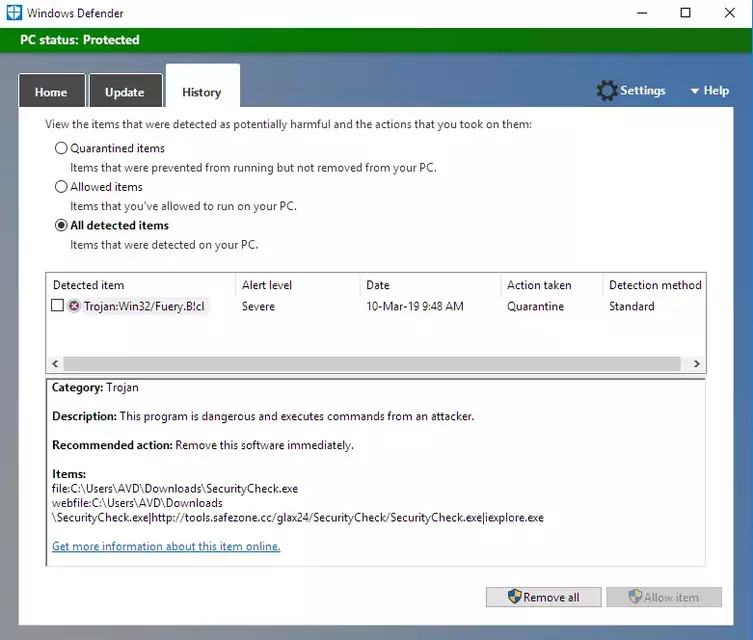Screen dimensions: 753x640
Task: Click the date 10-Mar-19 9:48 AM
Action: pos(415,306)
